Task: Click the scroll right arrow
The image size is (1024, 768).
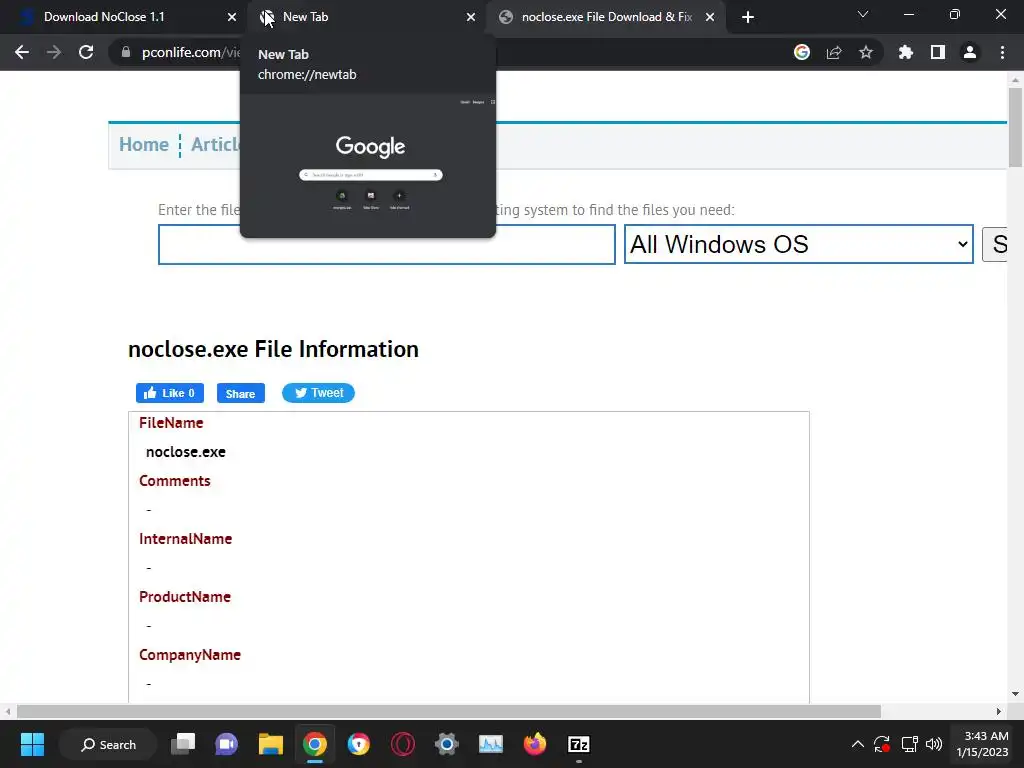Action: pyautogui.click(x=999, y=711)
